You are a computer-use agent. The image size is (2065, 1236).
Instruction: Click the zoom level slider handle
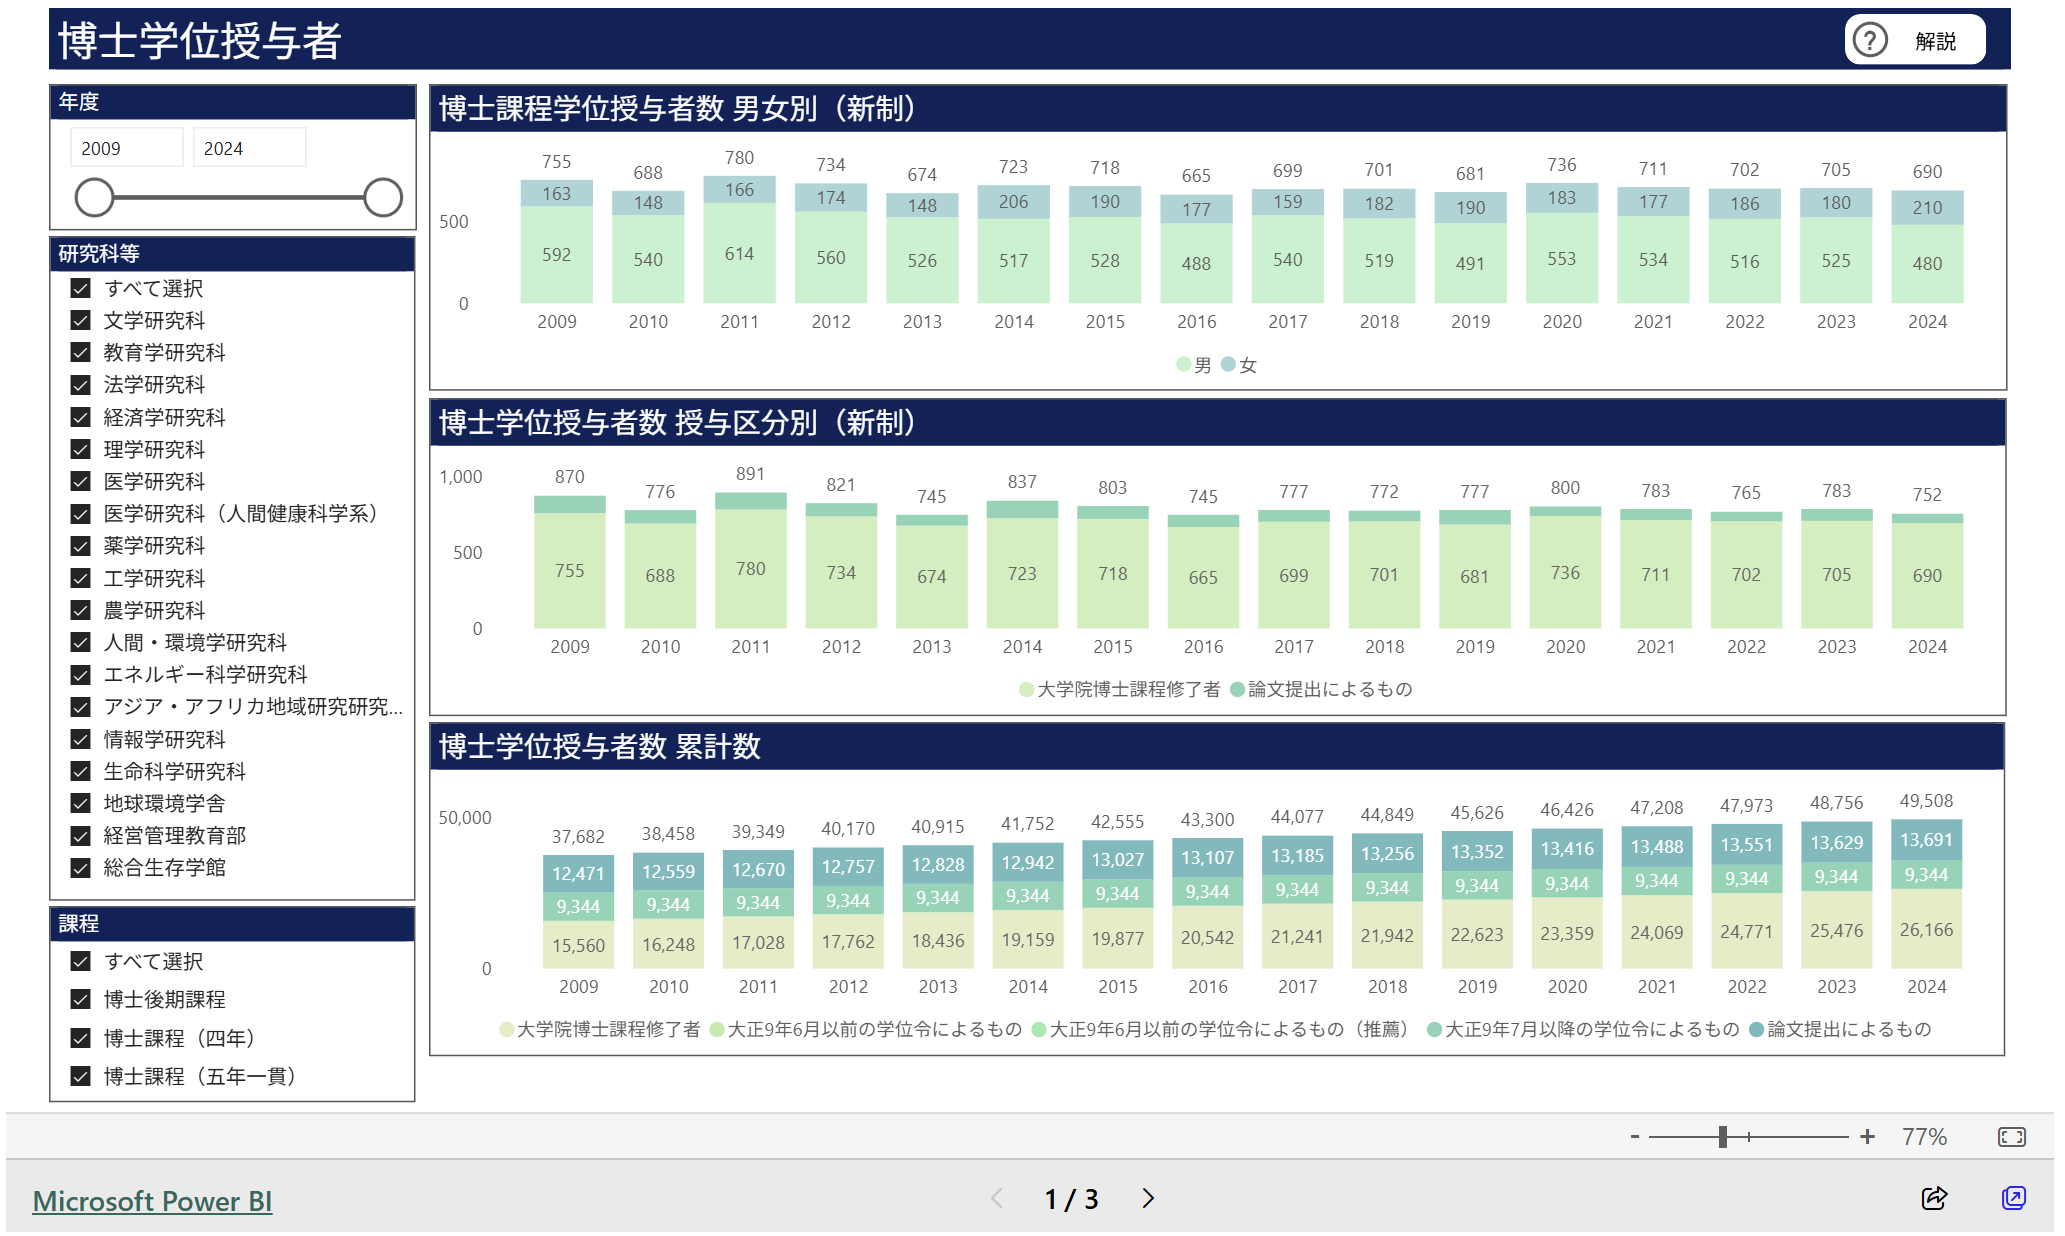click(1723, 1137)
